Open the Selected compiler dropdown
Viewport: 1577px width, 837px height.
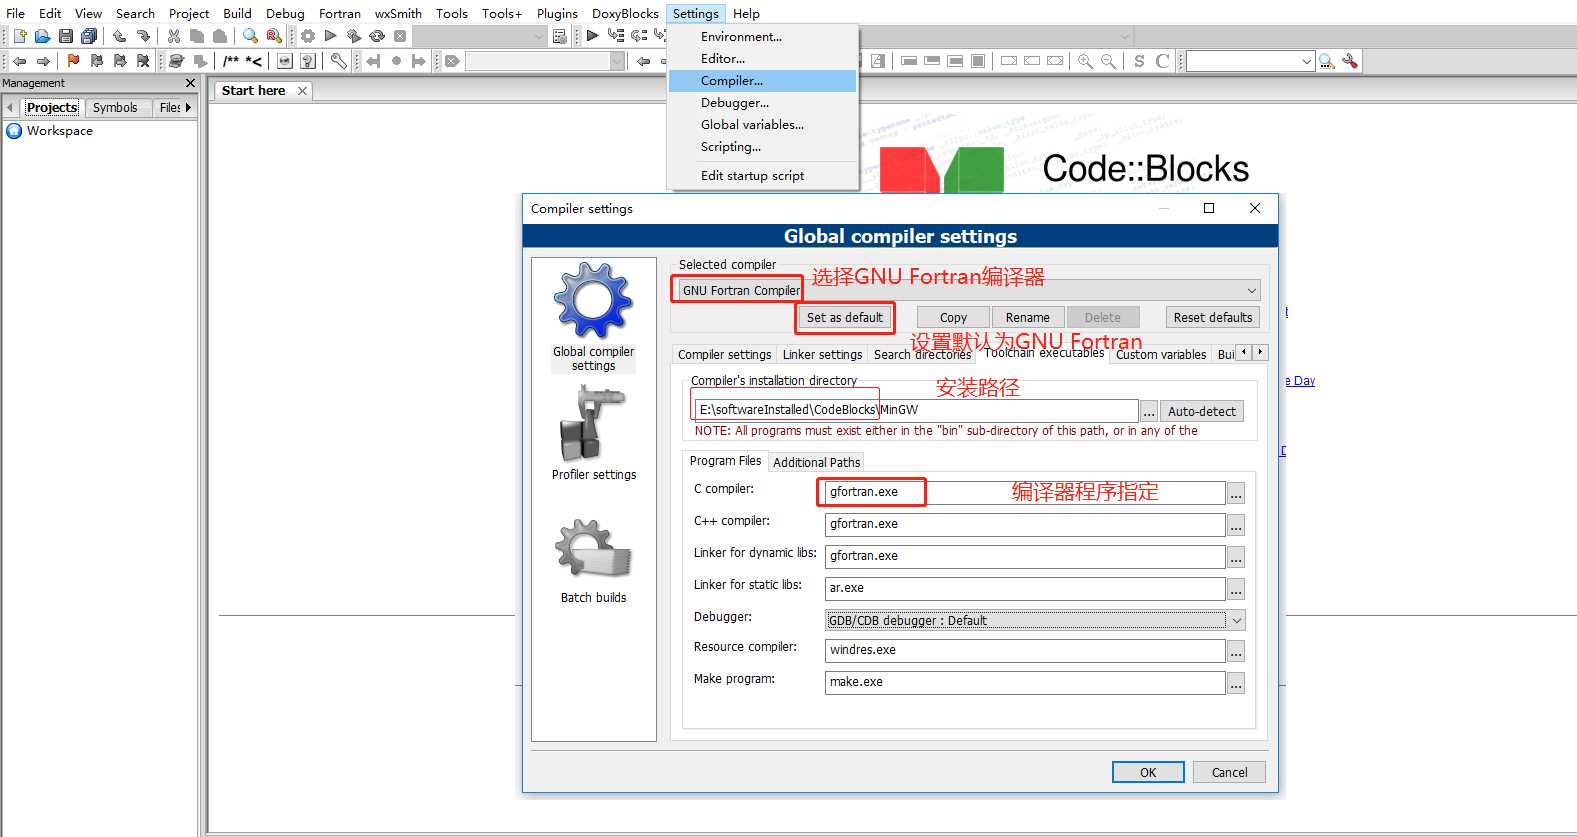pos(966,290)
